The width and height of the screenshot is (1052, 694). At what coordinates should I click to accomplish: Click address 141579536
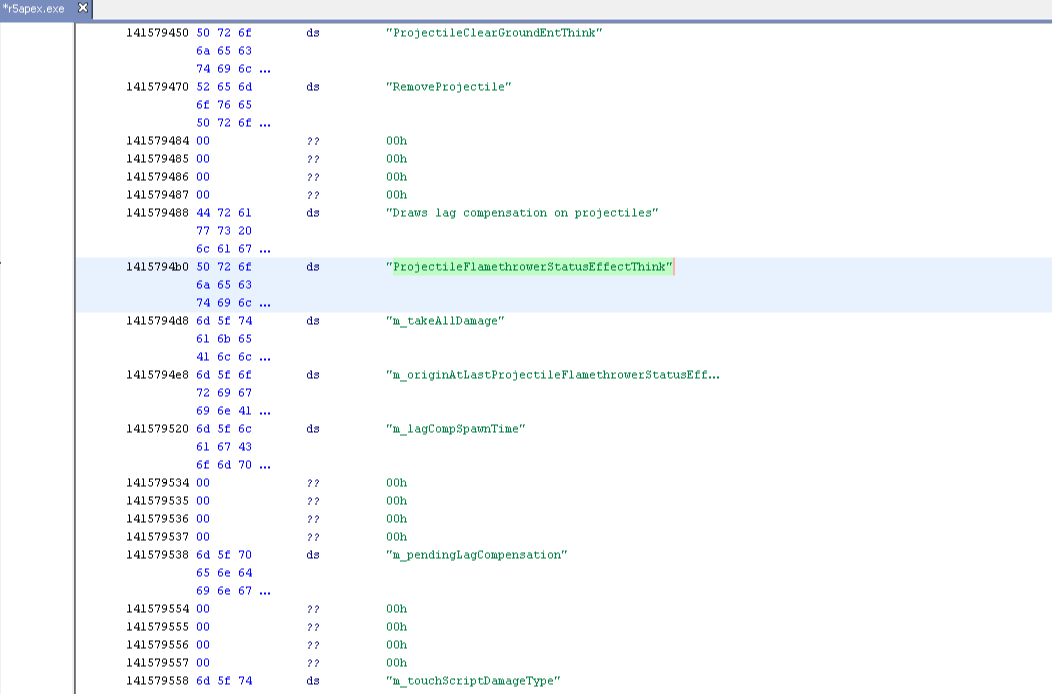coord(157,519)
